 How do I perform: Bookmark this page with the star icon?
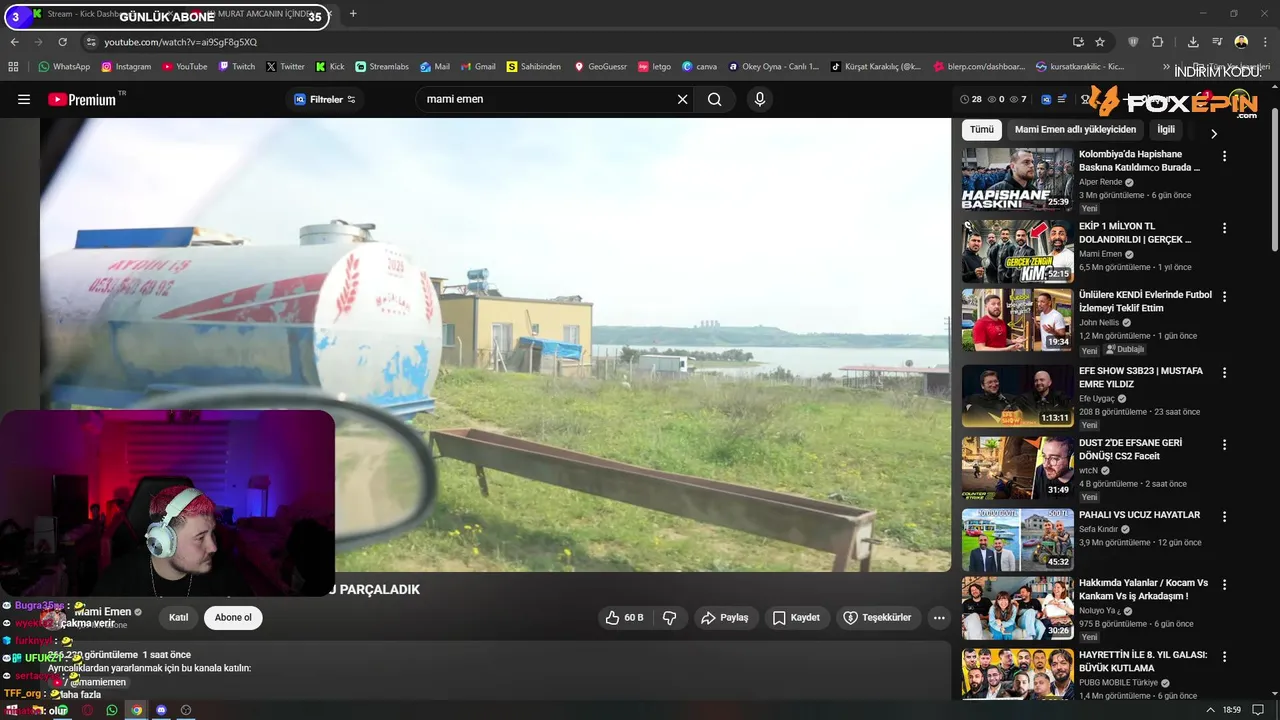pyautogui.click(x=1100, y=42)
